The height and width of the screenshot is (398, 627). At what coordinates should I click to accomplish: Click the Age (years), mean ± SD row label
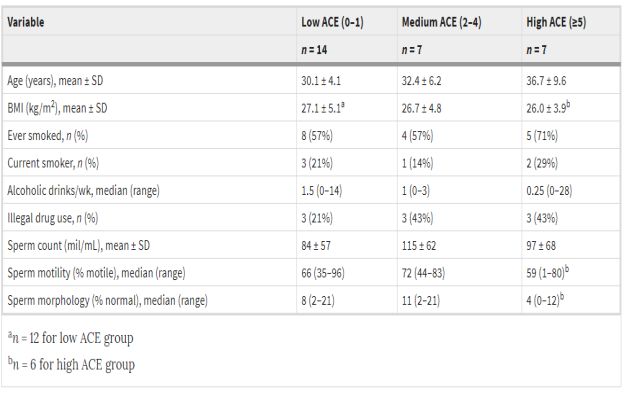tap(55, 80)
